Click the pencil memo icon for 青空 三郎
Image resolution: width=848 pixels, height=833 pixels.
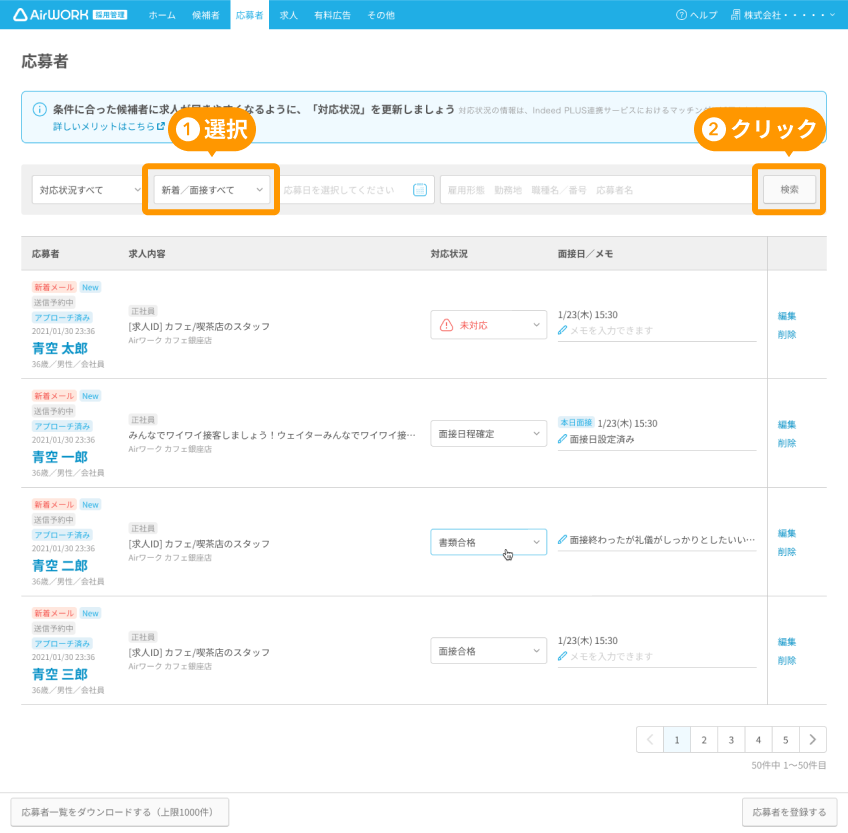[x=562, y=656]
